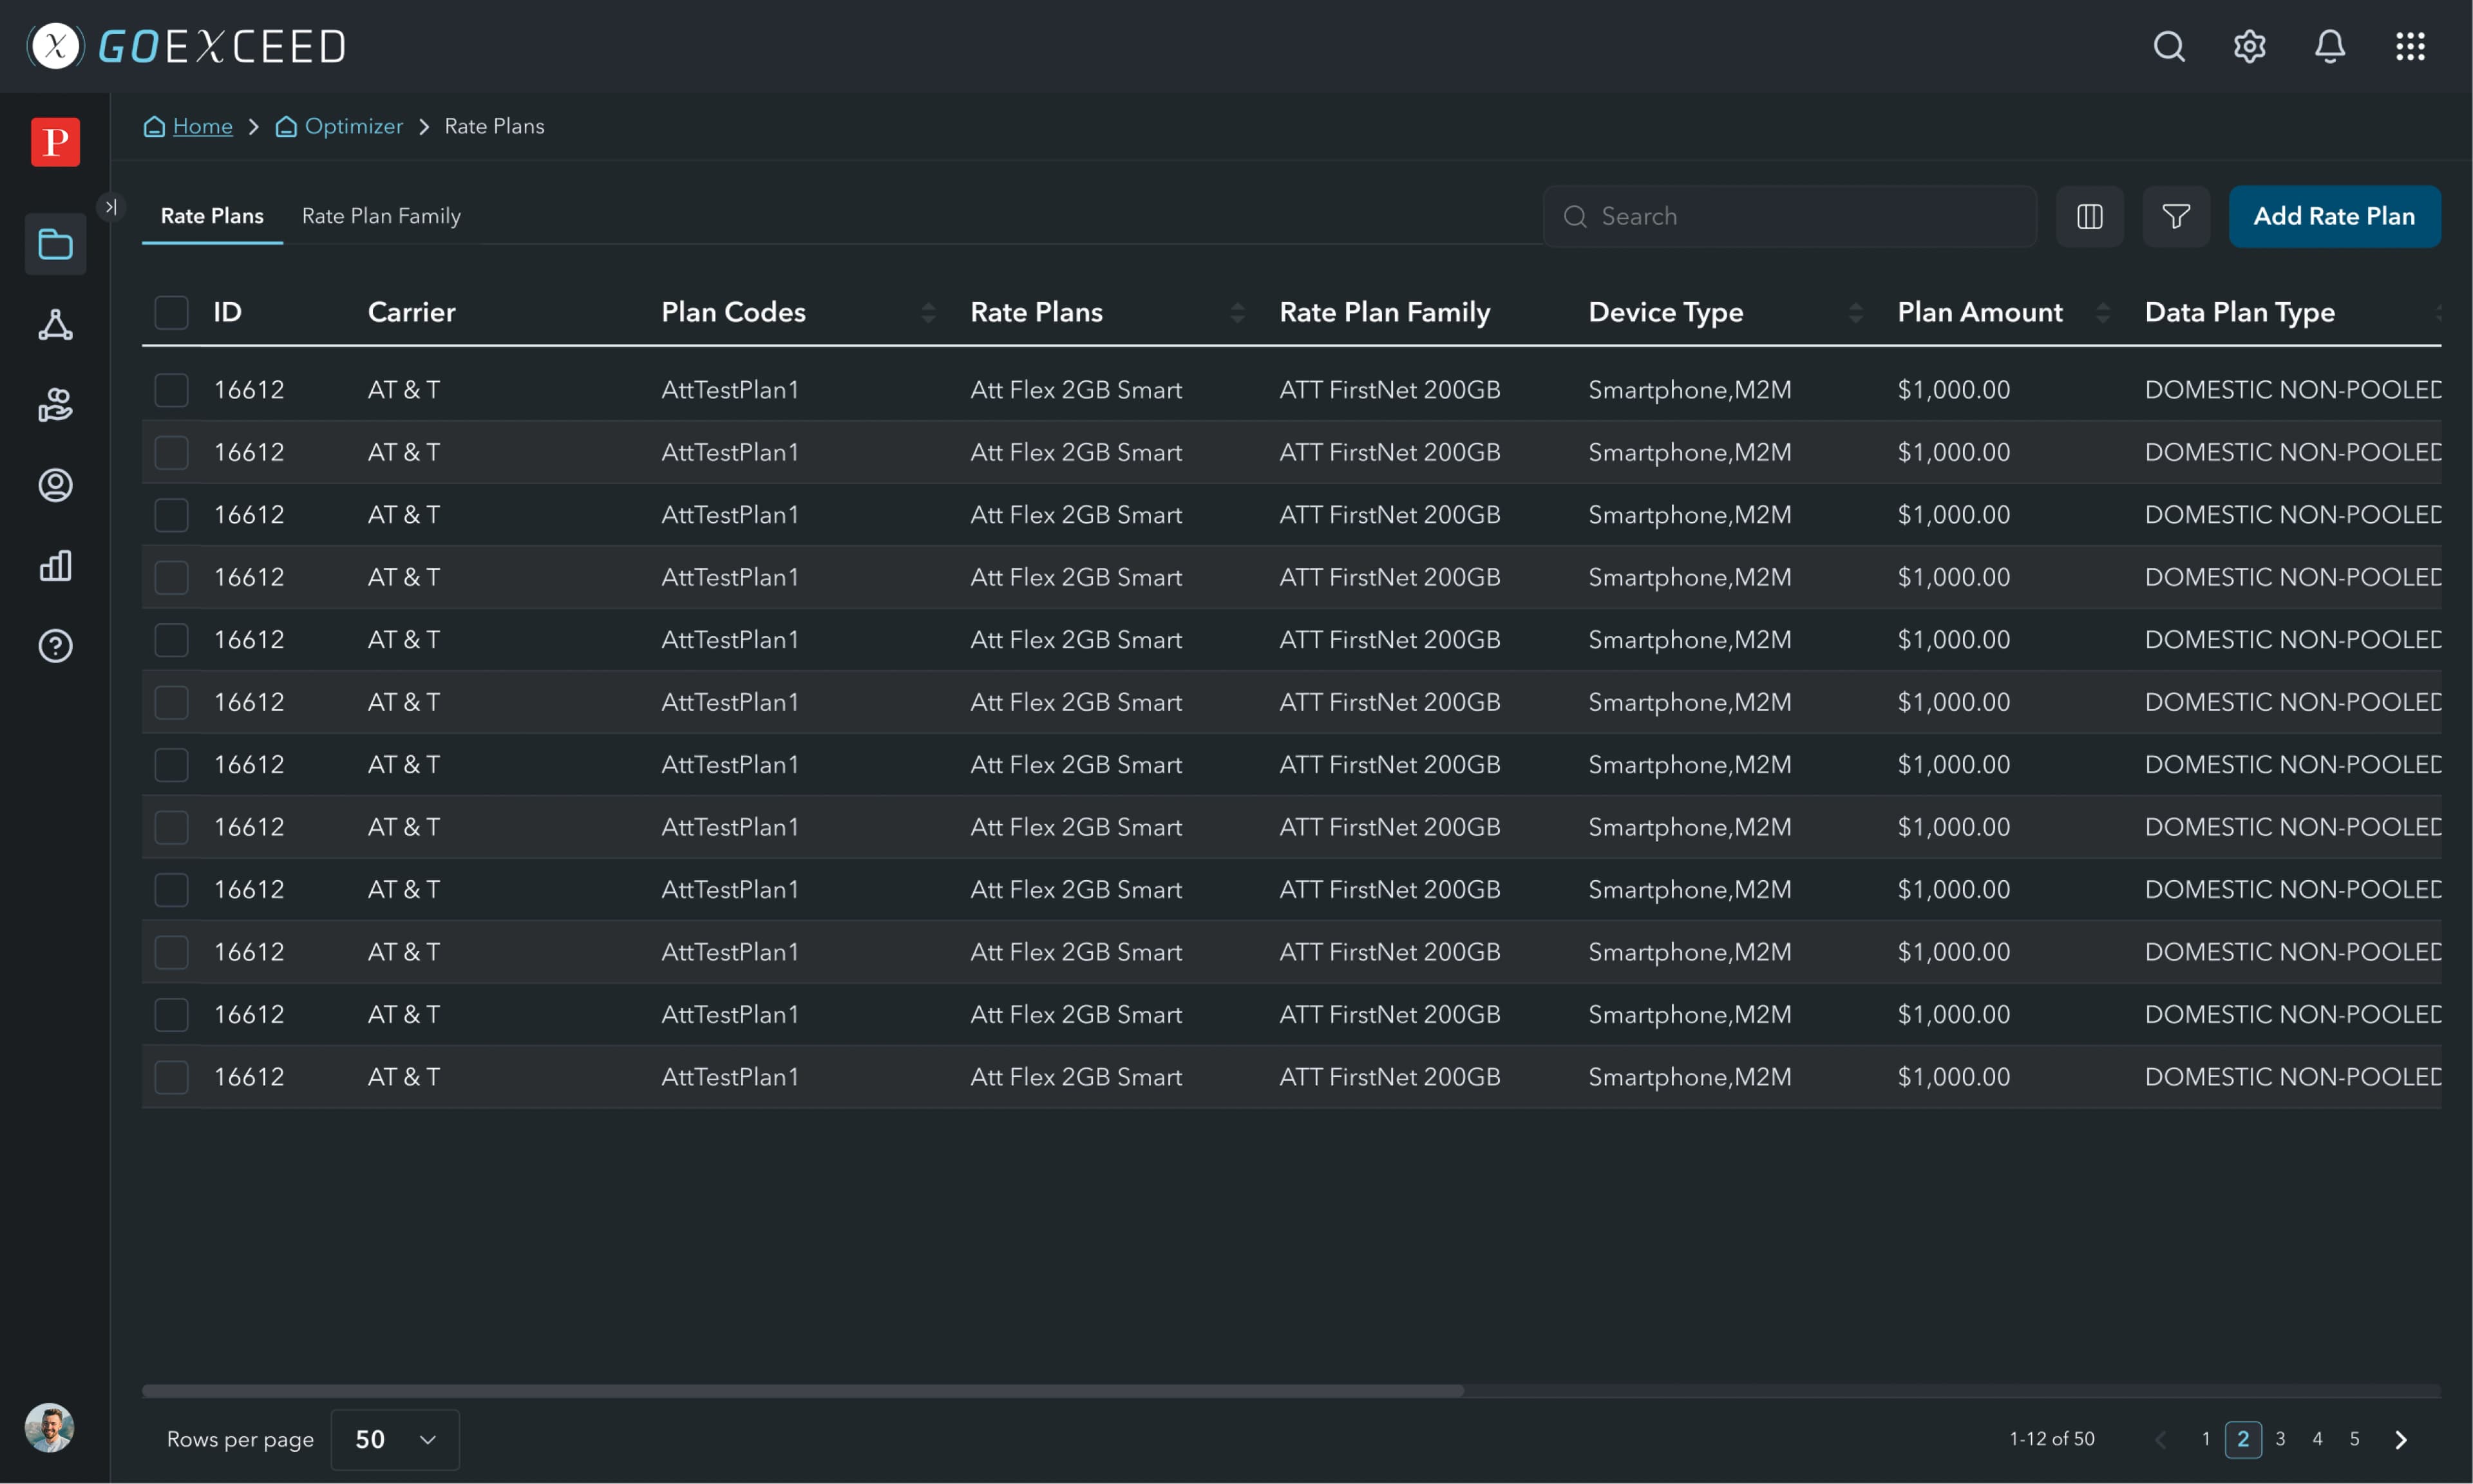
Task: Click the 1-12 of 50 count label
Action: [x=2052, y=1439]
